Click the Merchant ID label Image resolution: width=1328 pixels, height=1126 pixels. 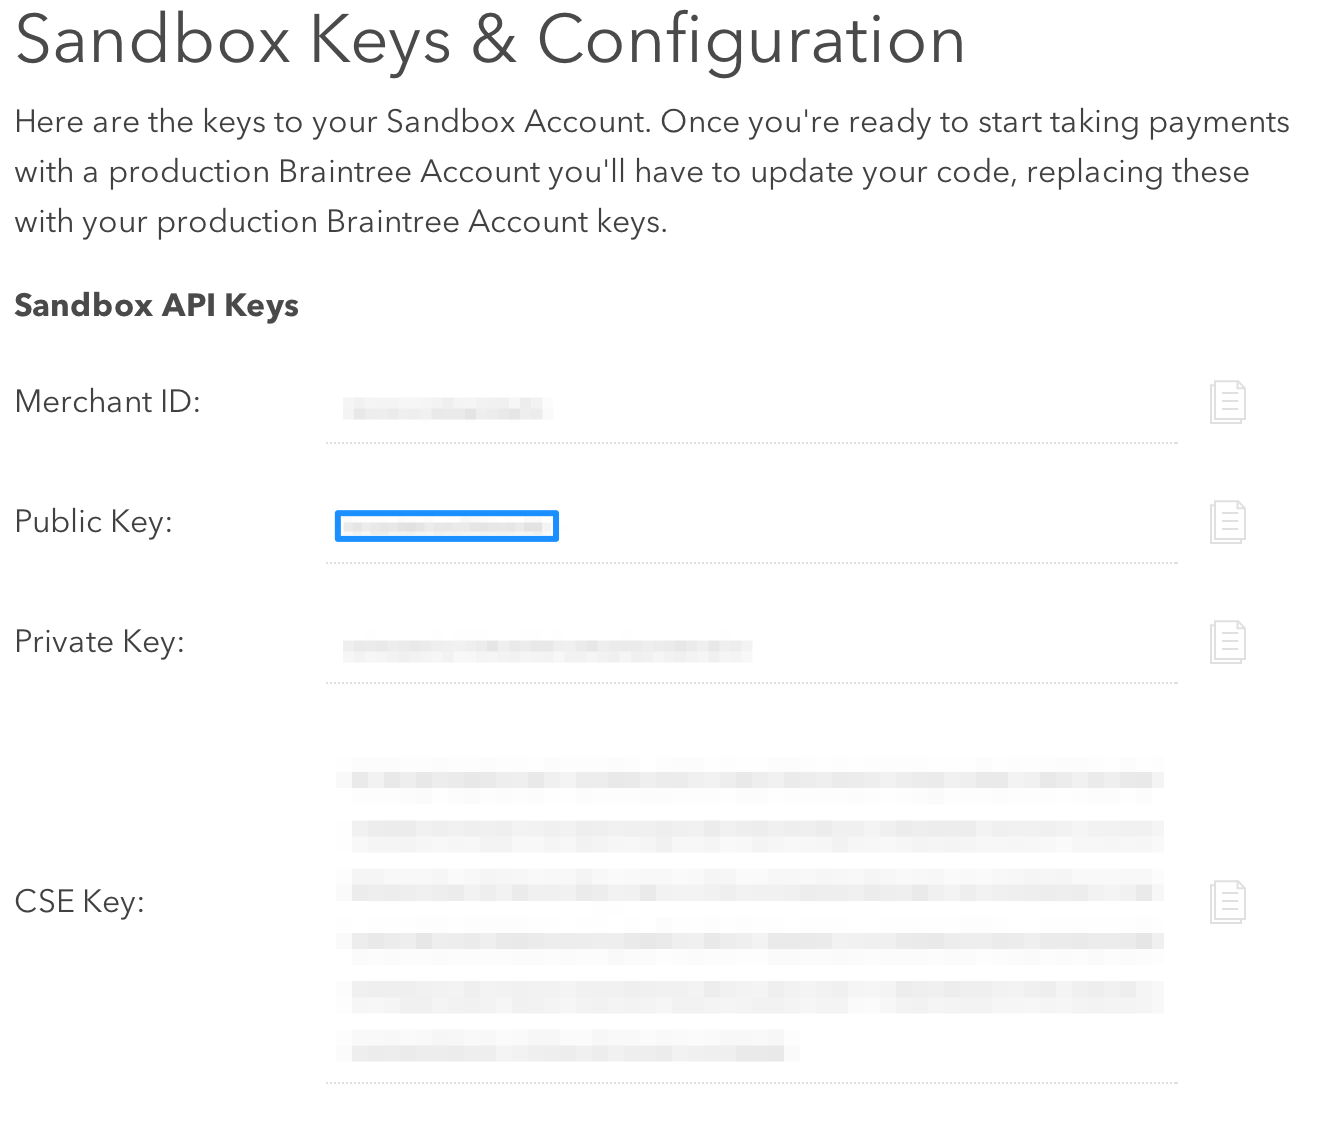[x=107, y=401]
